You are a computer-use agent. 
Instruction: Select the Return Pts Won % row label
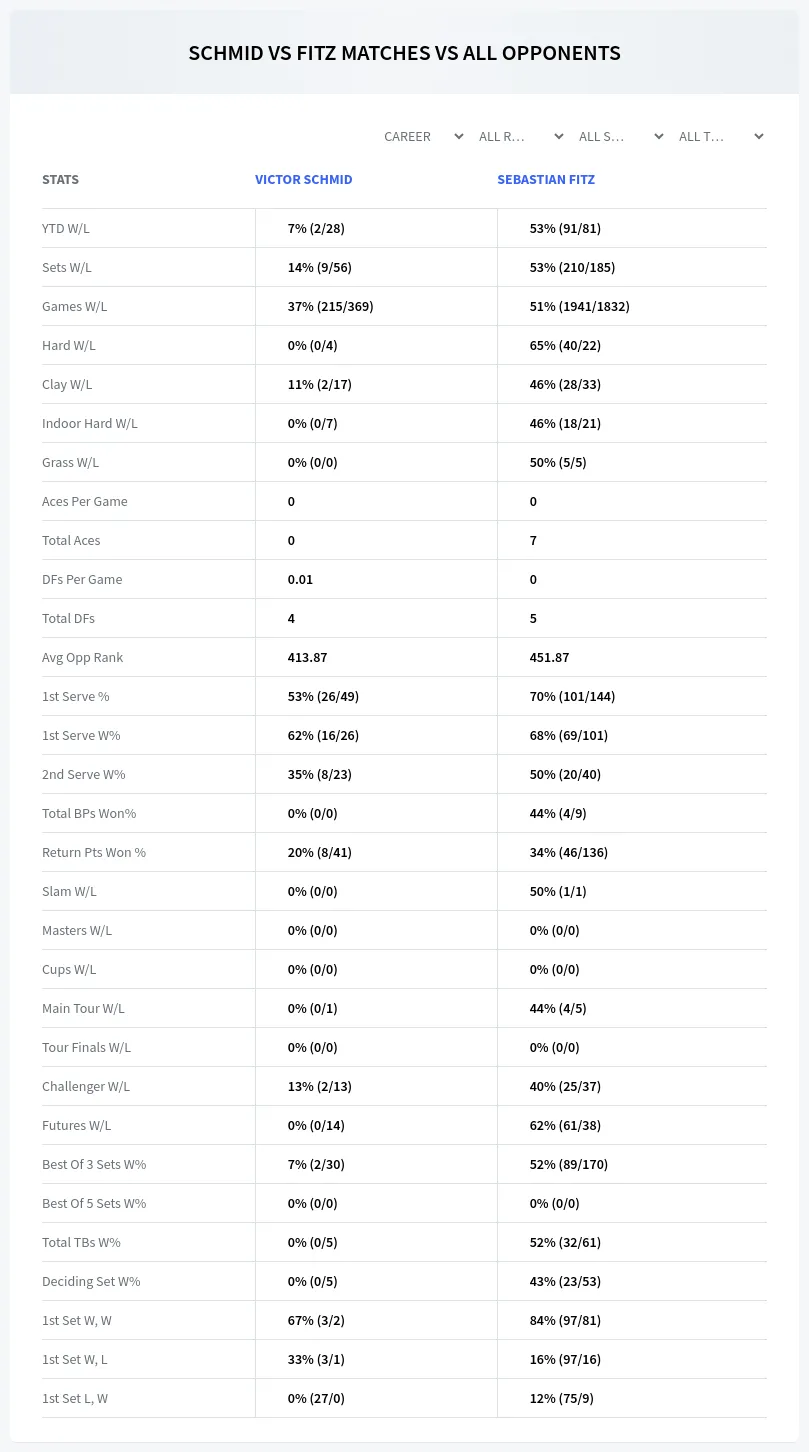pyautogui.click(x=94, y=852)
